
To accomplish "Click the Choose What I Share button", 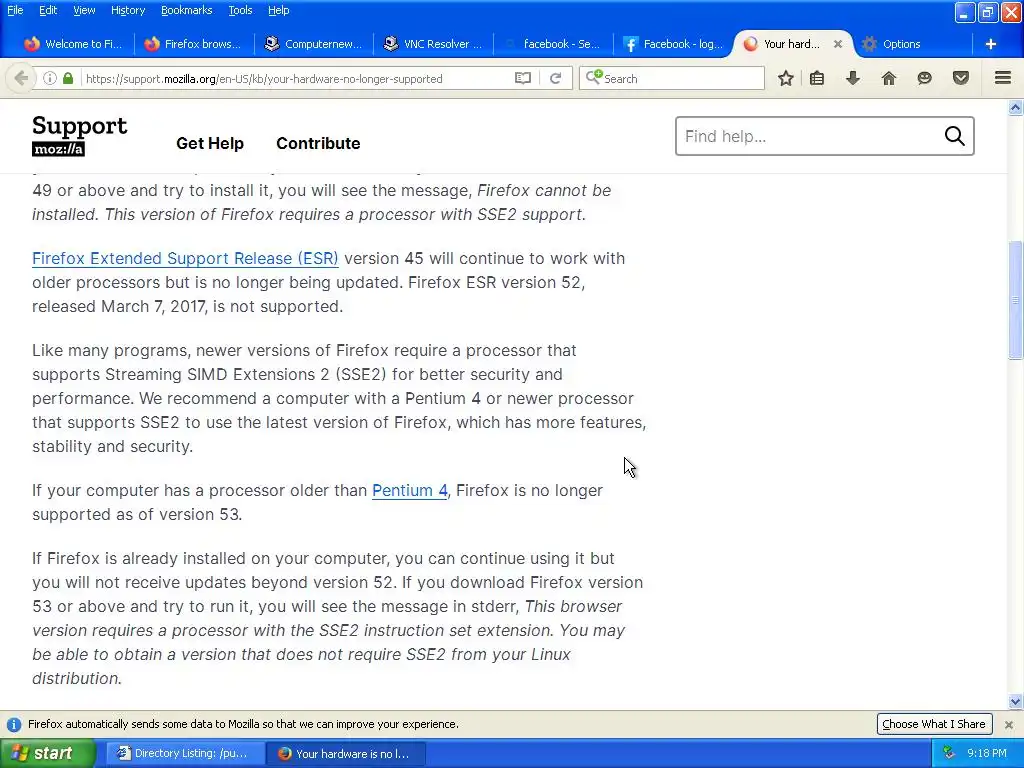I will tap(934, 724).
